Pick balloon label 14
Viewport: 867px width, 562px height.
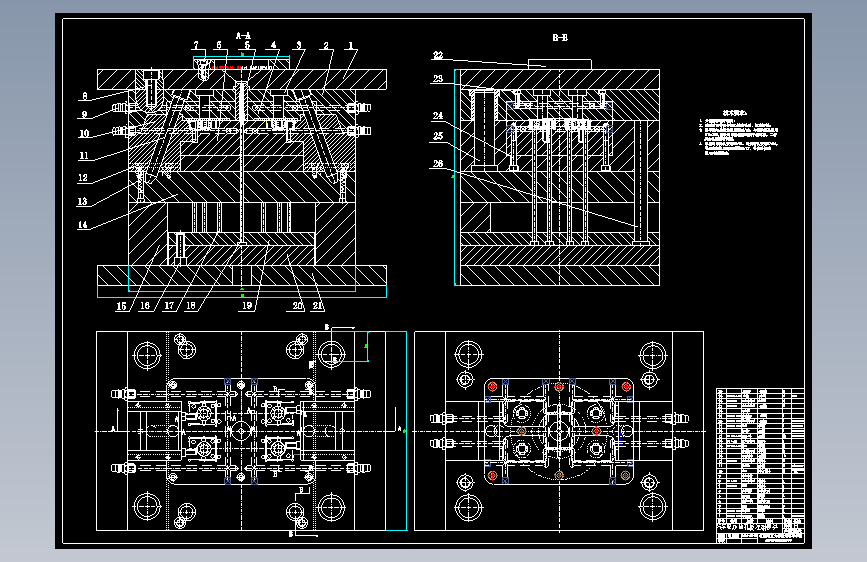[x=82, y=225]
